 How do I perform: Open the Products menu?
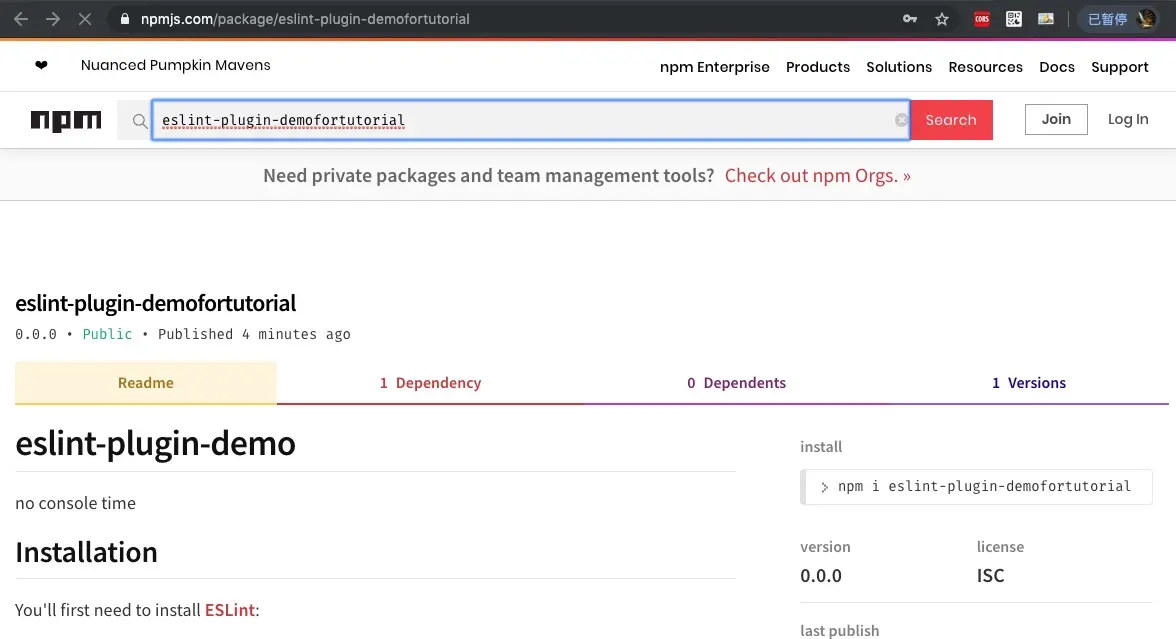point(818,67)
